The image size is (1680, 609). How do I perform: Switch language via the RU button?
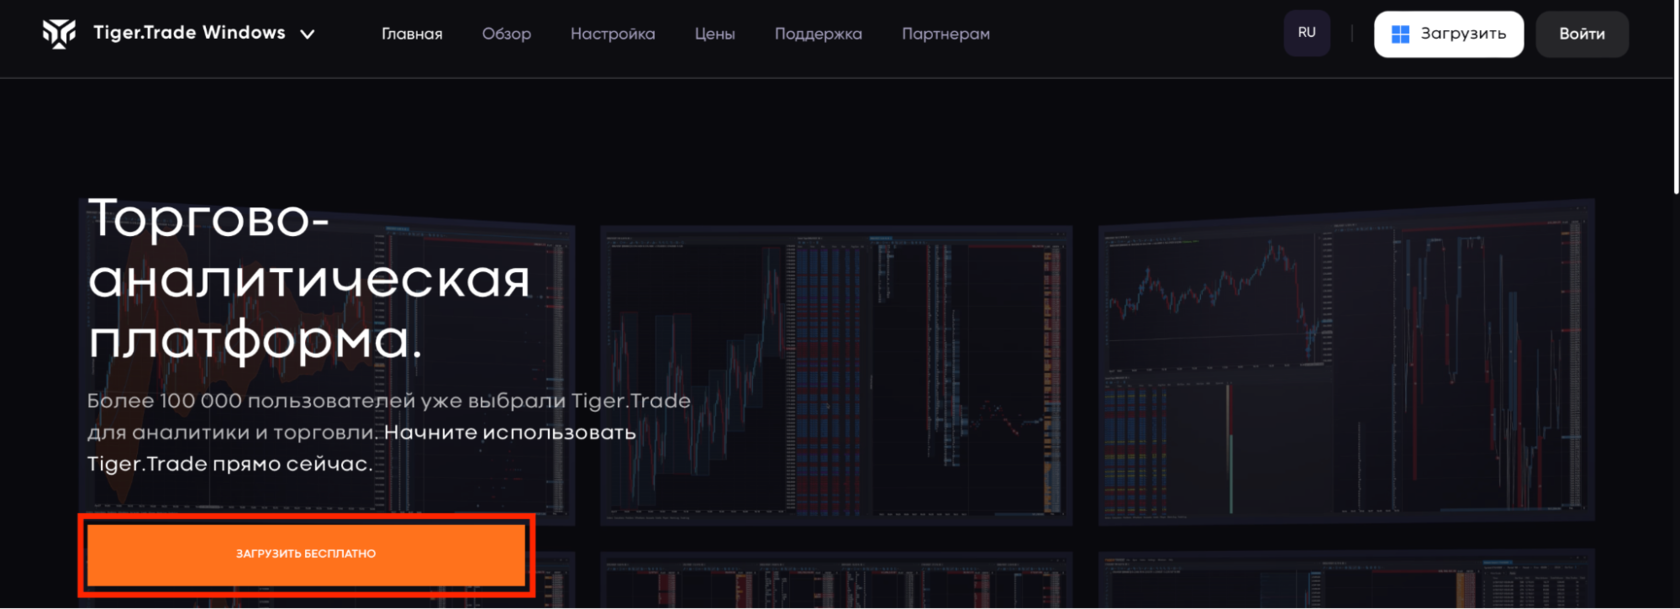[1307, 33]
